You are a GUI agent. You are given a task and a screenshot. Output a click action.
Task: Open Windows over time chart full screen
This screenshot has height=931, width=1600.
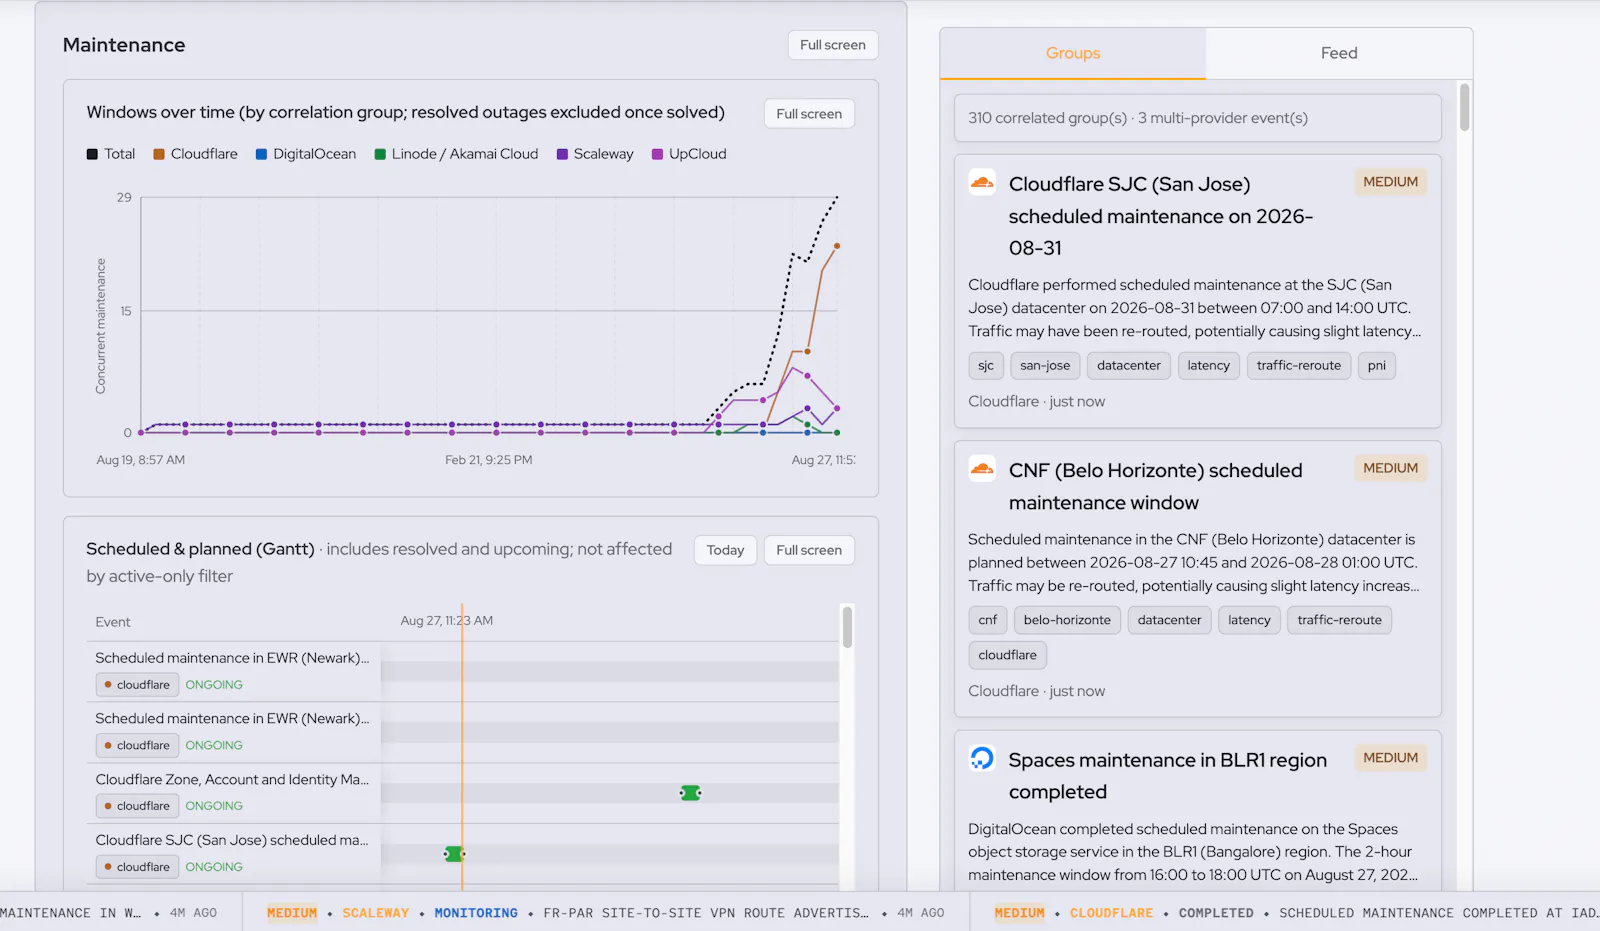809,114
